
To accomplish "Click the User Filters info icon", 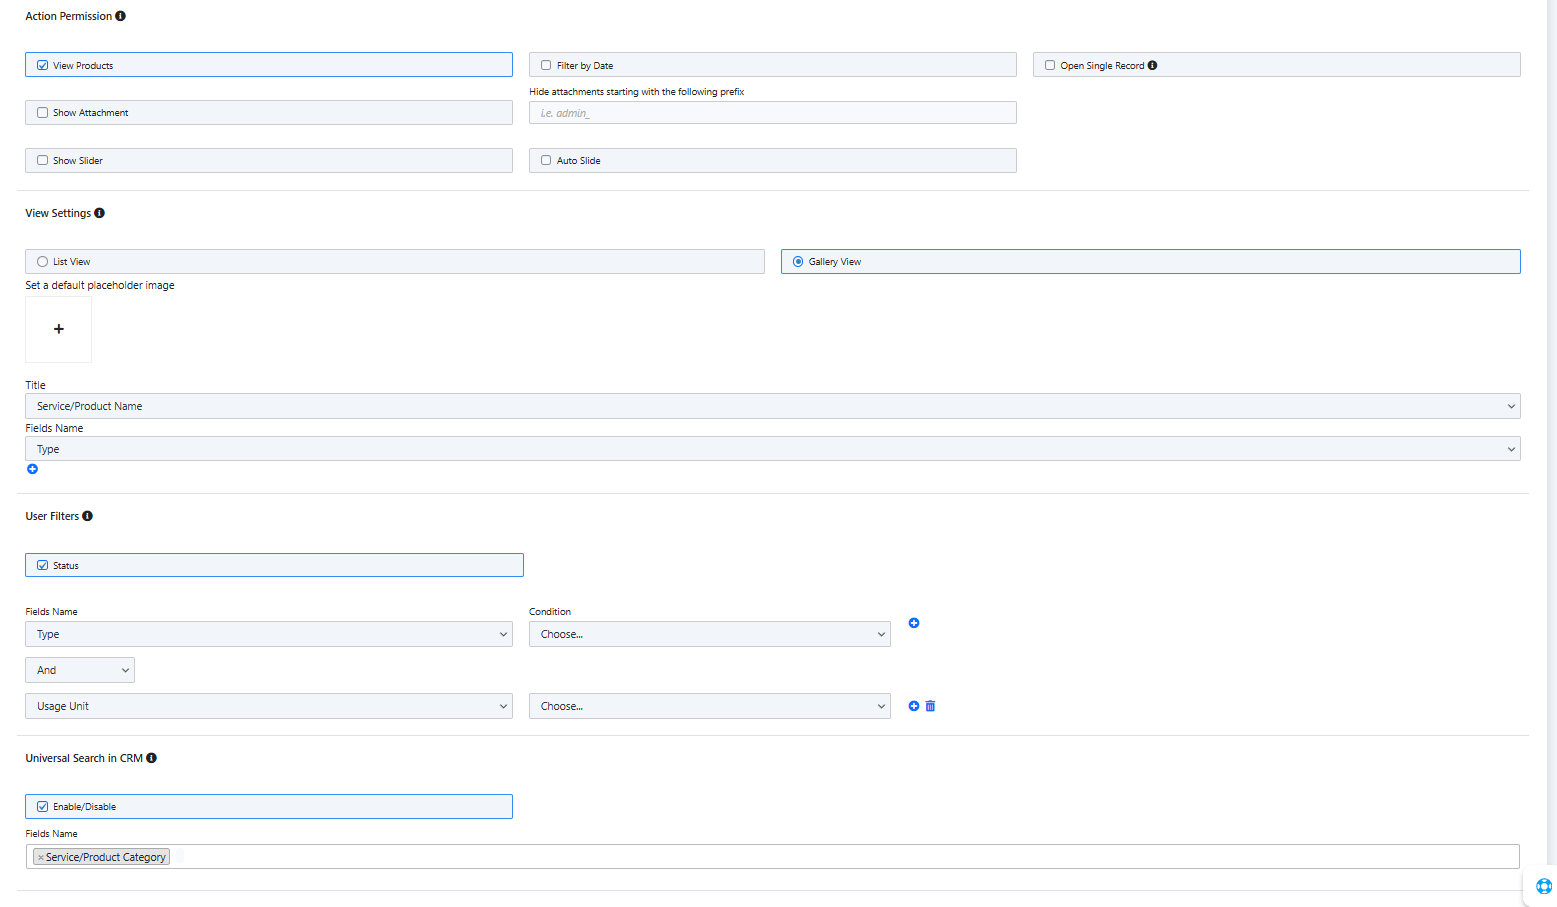I will (x=87, y=516).
